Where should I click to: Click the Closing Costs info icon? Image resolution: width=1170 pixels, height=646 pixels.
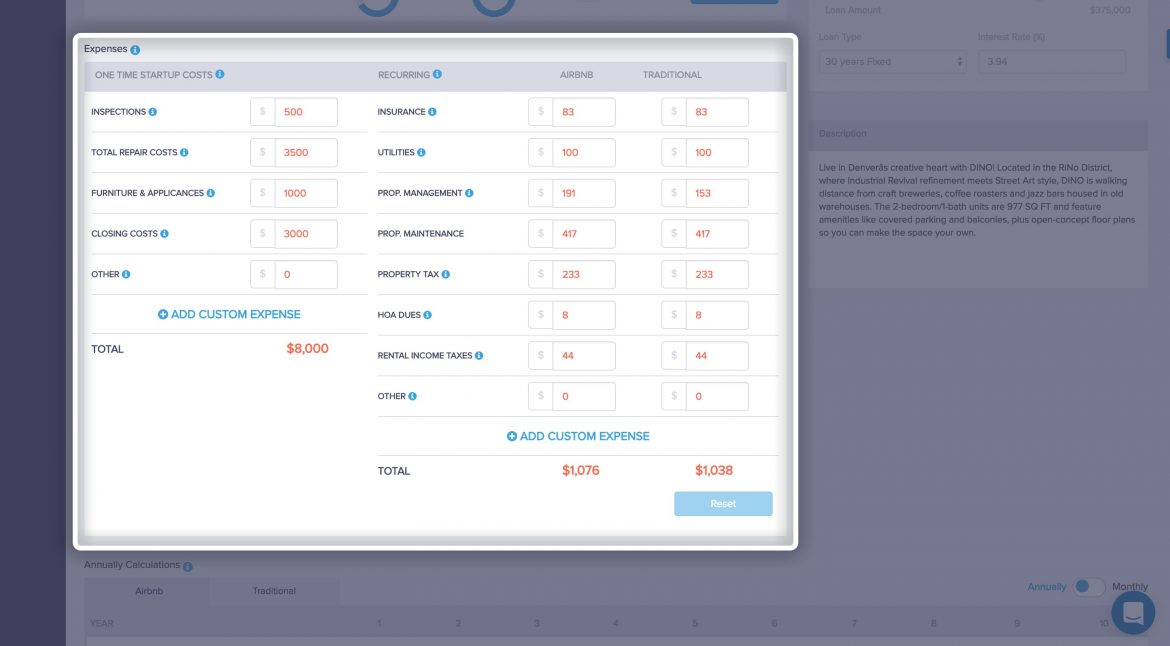click(x=164, y=234)
